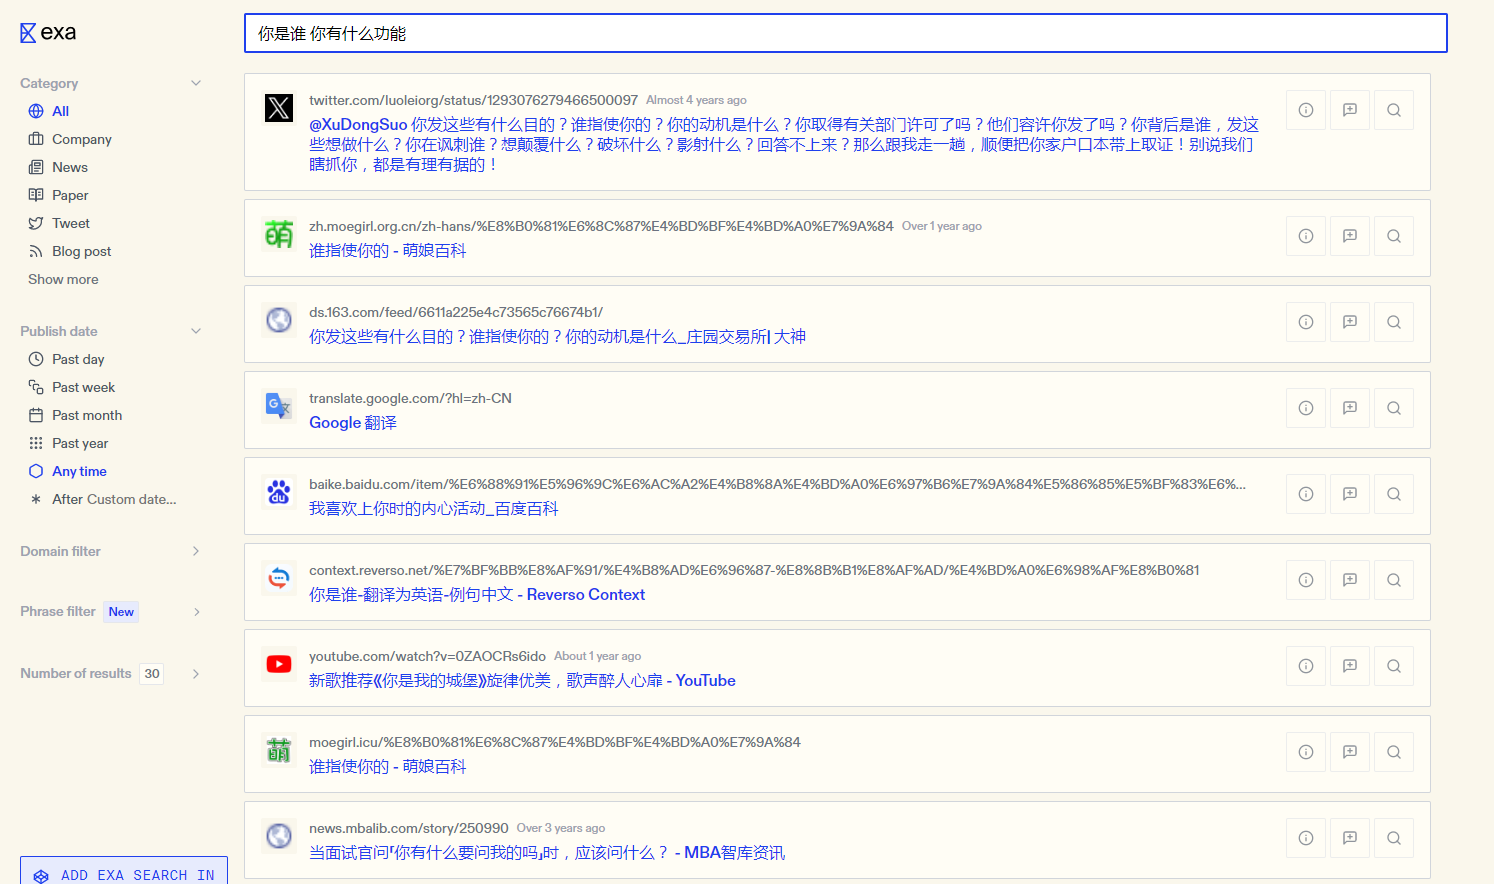Click search-similar icon on context.reverso.net result

click(1394, 580)
